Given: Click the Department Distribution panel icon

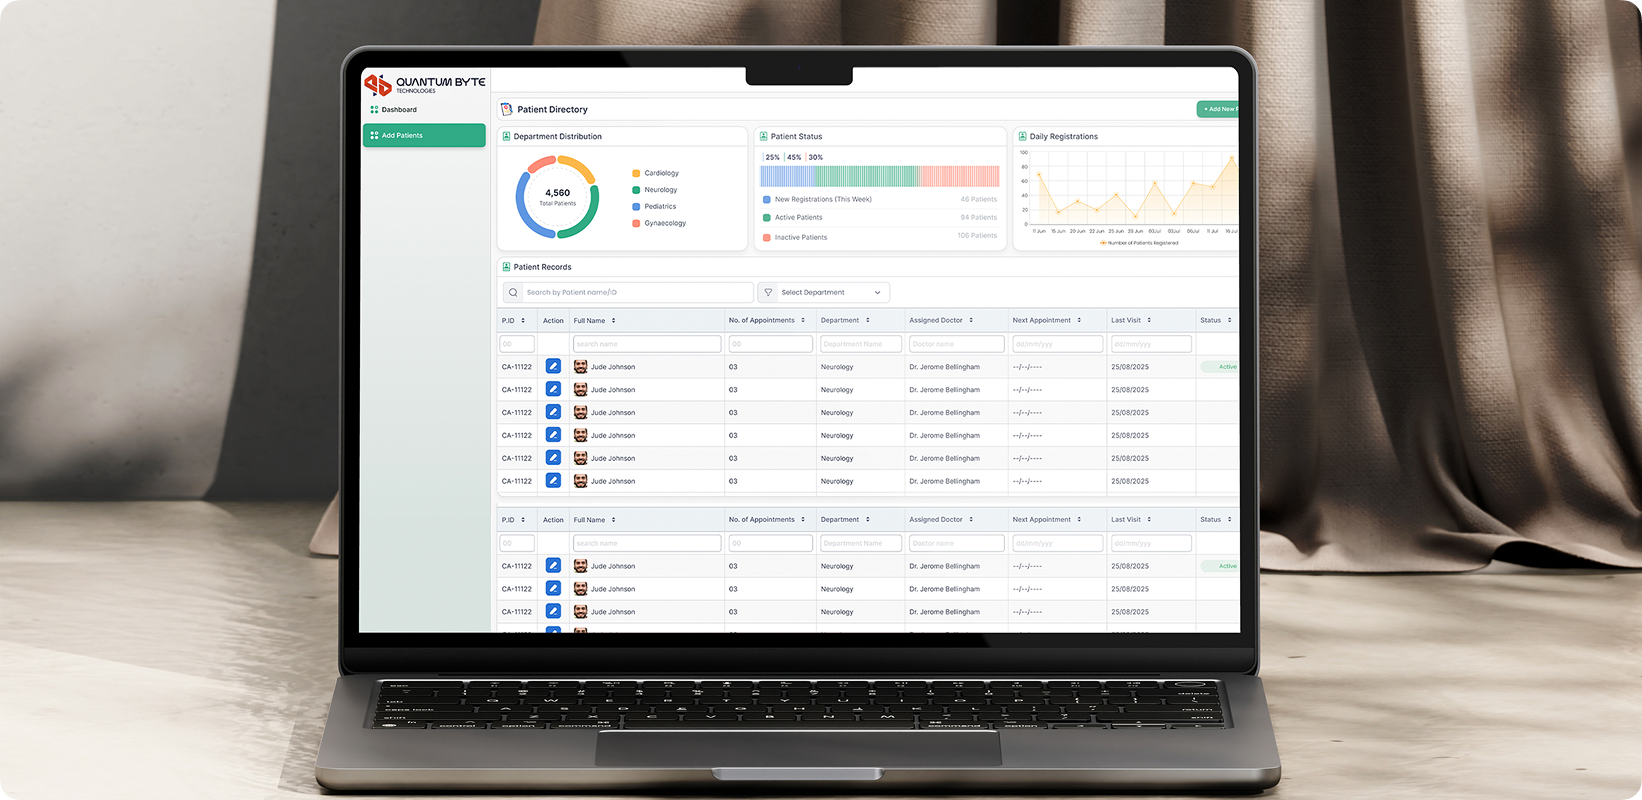Looking at the screenshot, I should click(506, 136).
